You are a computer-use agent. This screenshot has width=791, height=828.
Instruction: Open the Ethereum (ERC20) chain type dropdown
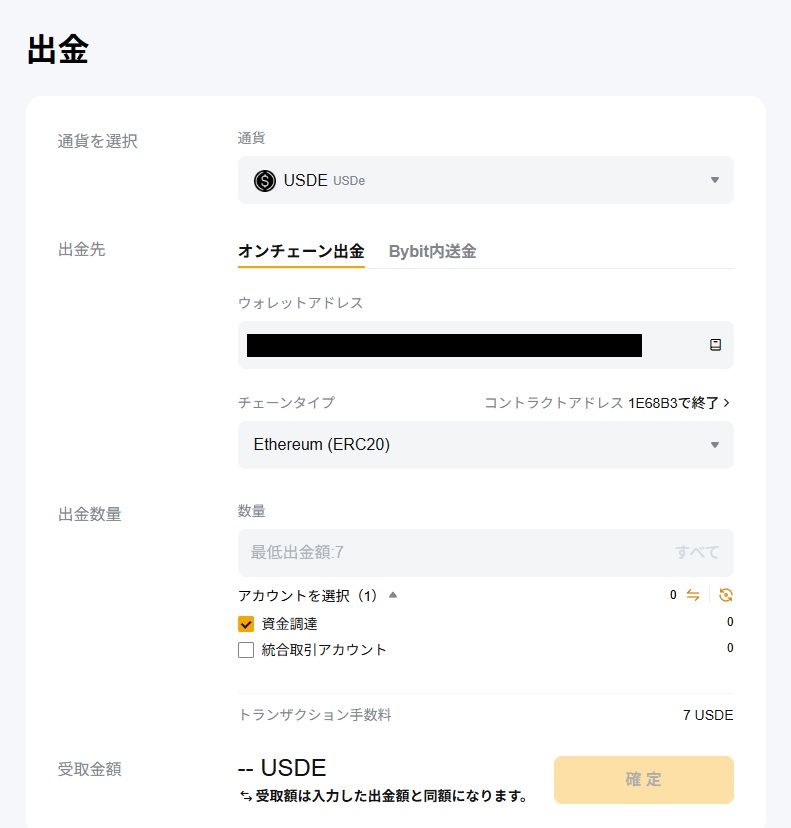click(x=485, y=445)
